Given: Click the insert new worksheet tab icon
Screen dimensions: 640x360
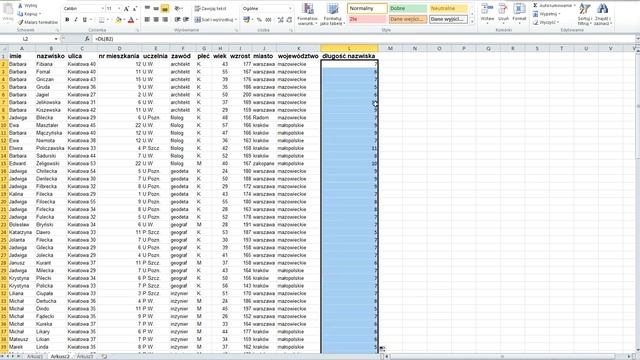Looking at the screenshot, I should (104, 356).
